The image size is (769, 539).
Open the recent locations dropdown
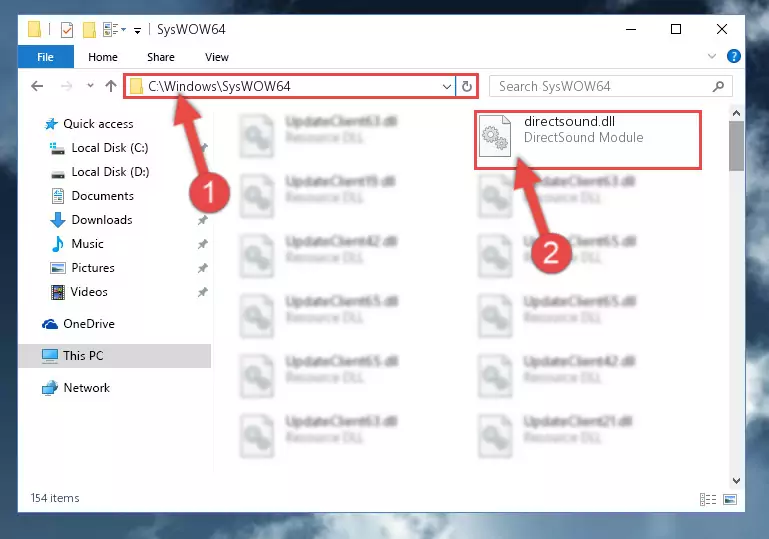coord(90,86)
